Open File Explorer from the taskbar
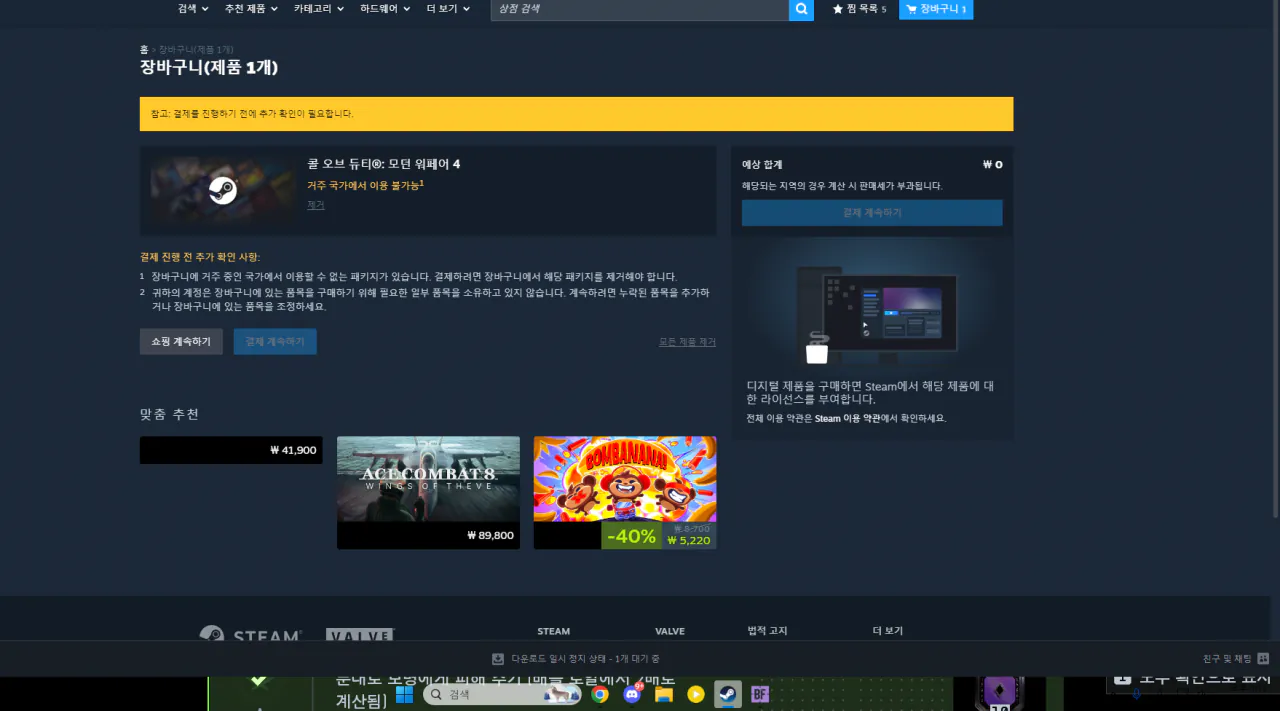The height and width of the screenshot is (711, 1280). 663,694
